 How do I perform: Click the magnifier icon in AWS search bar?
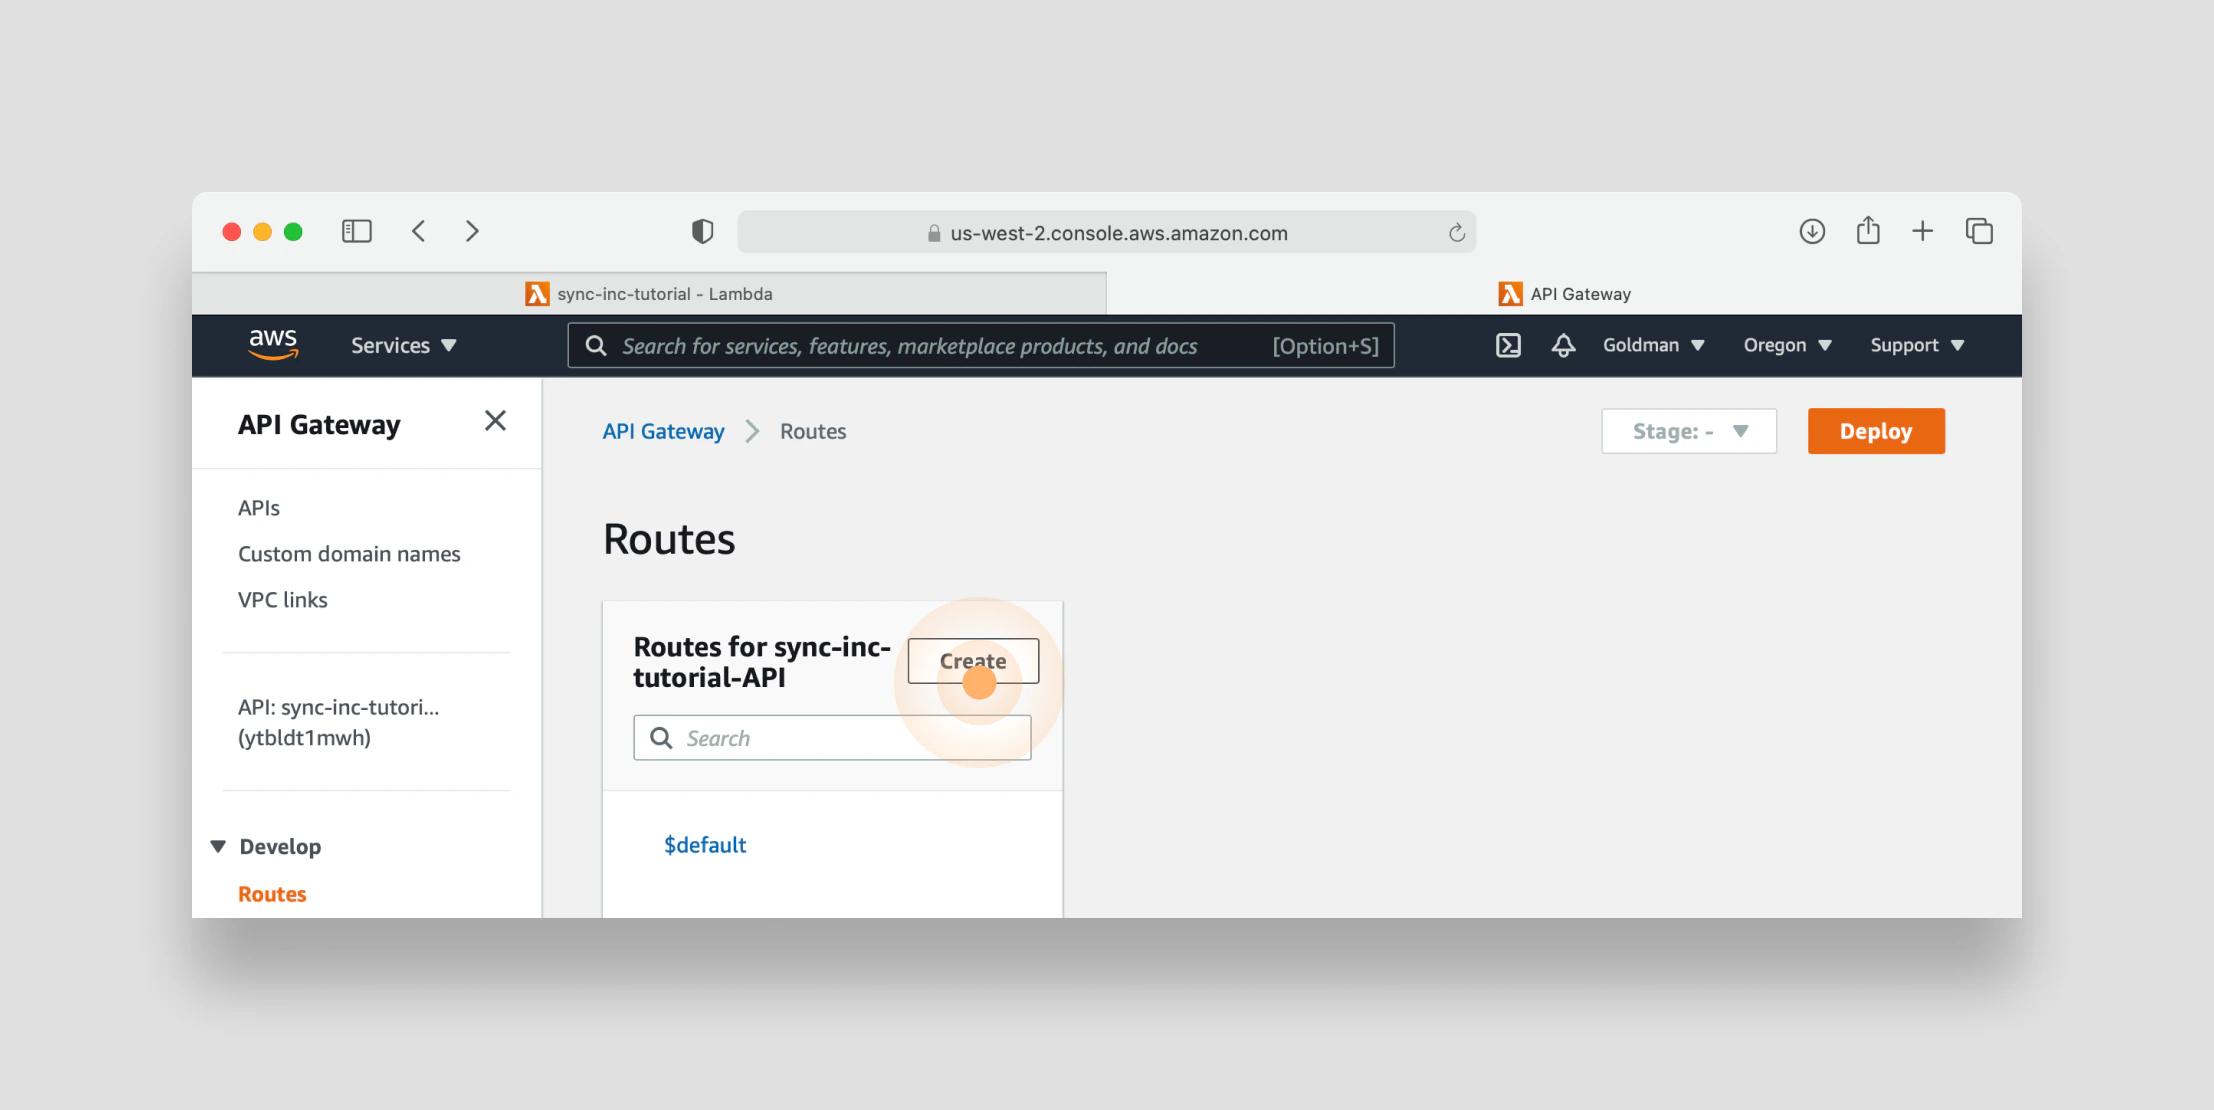tap(596, 346)
